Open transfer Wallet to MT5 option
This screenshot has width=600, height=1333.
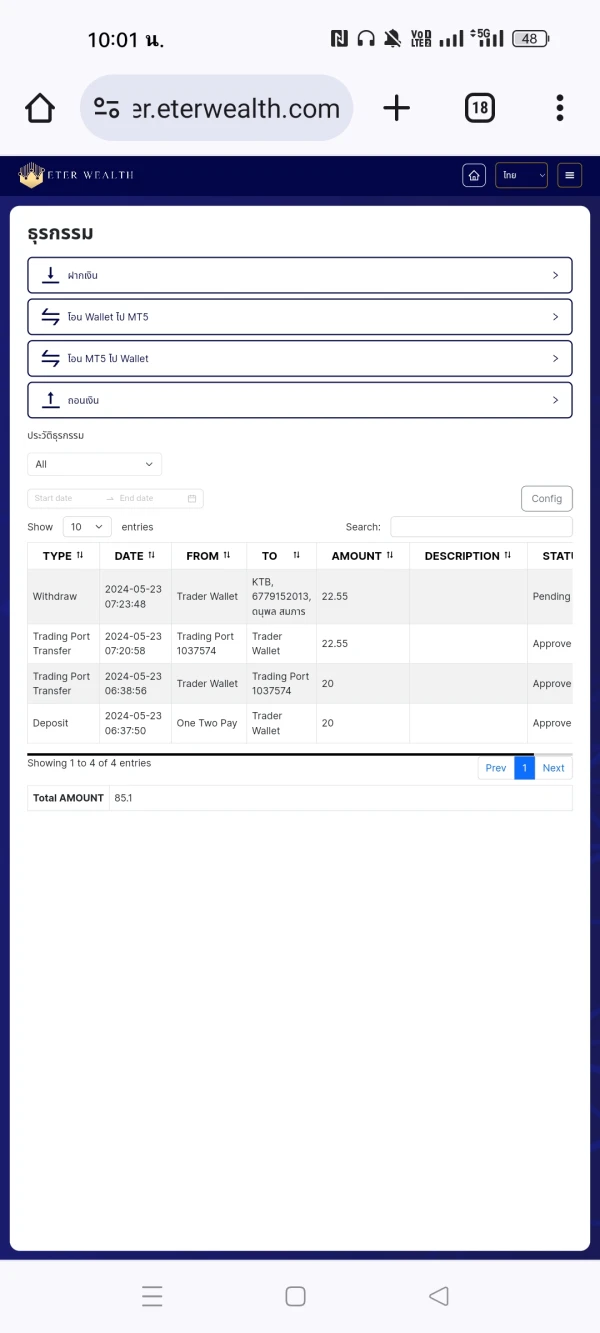click(300, 317)
